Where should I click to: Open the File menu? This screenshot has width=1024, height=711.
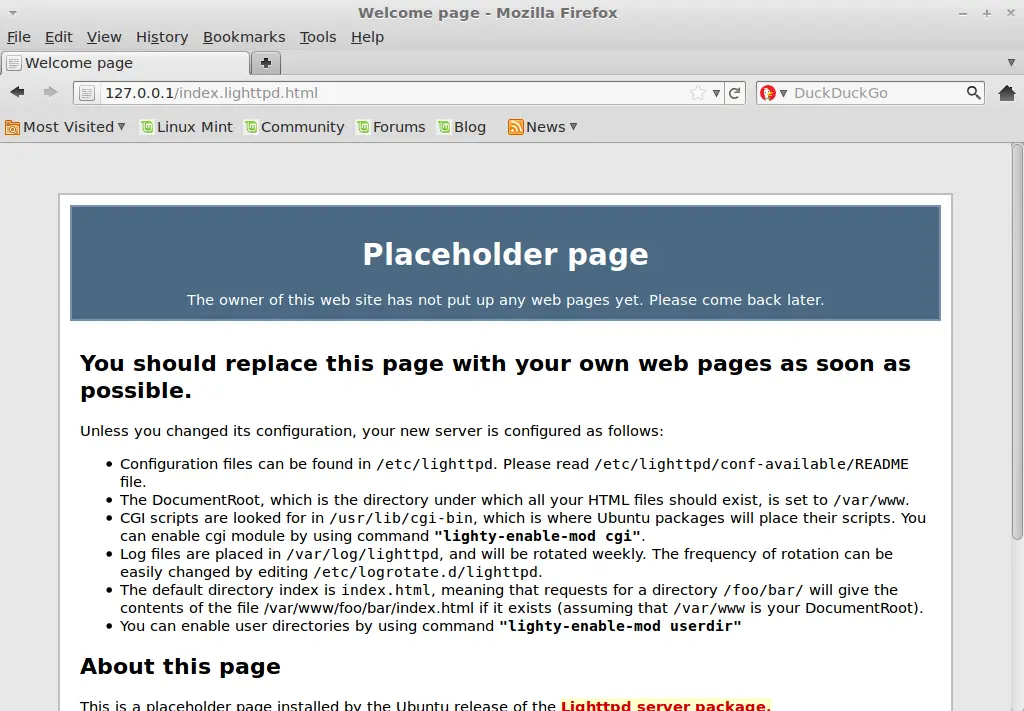(18, 37)
